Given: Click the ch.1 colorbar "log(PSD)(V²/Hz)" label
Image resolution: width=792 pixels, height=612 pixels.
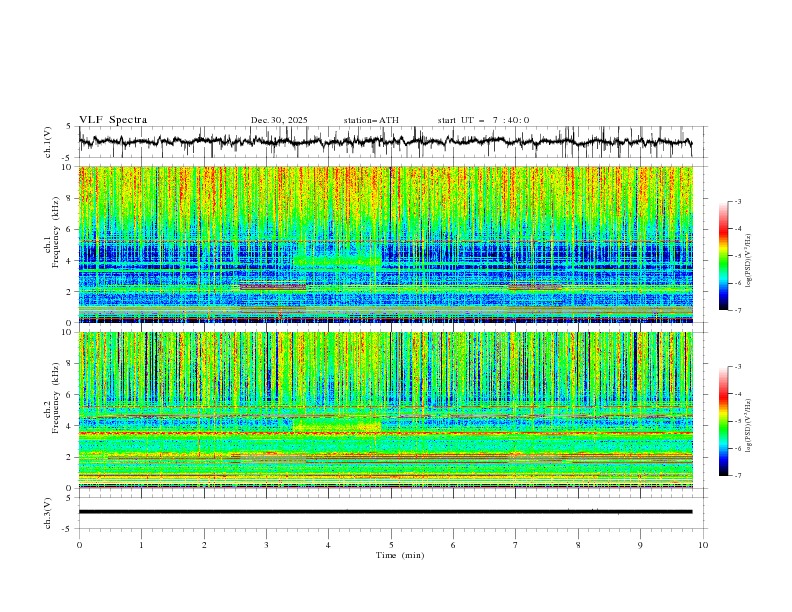Looking at the screenshot, I should [x=749, y=261].
